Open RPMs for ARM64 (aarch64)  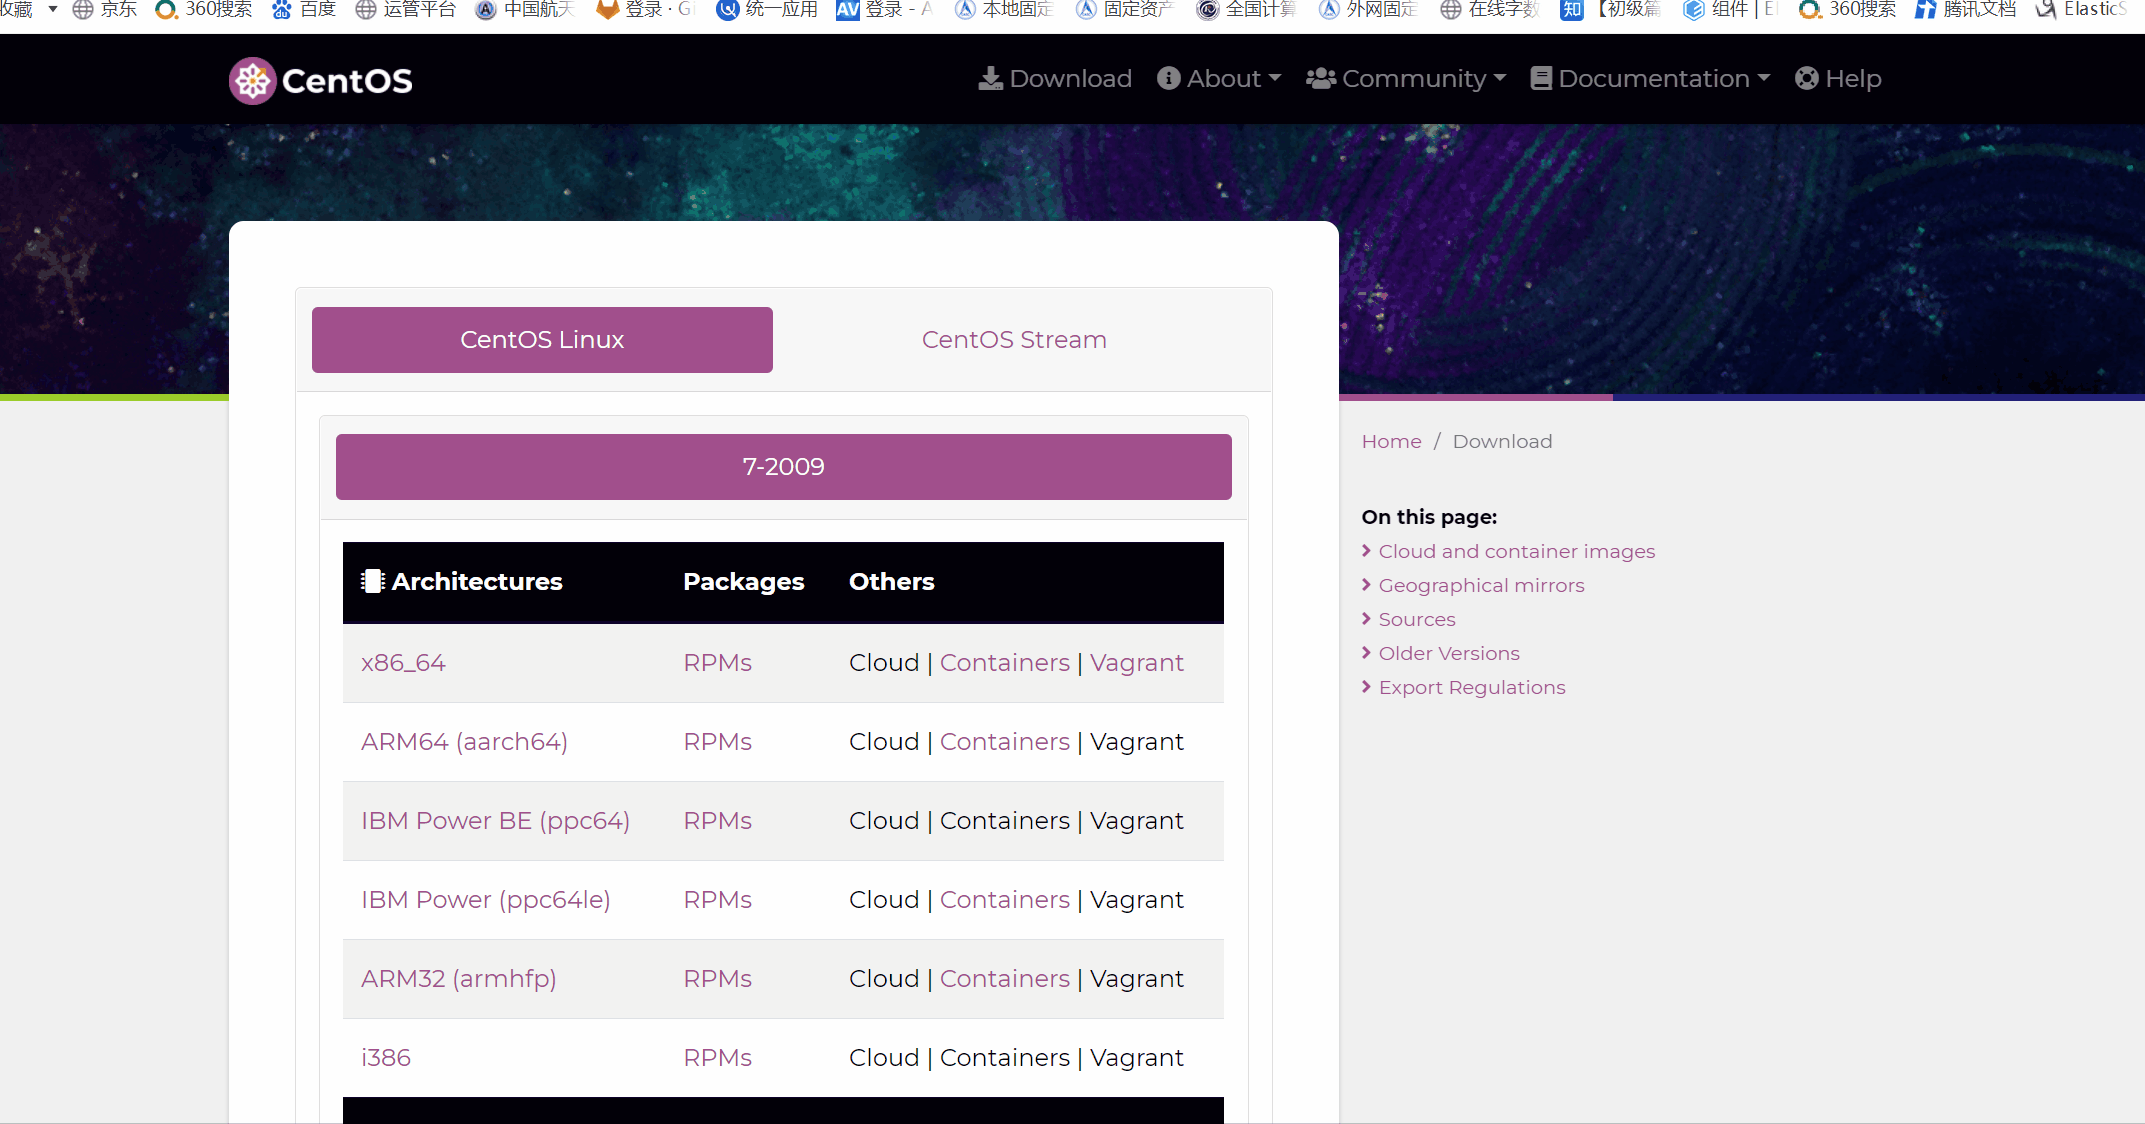(717, 742)
